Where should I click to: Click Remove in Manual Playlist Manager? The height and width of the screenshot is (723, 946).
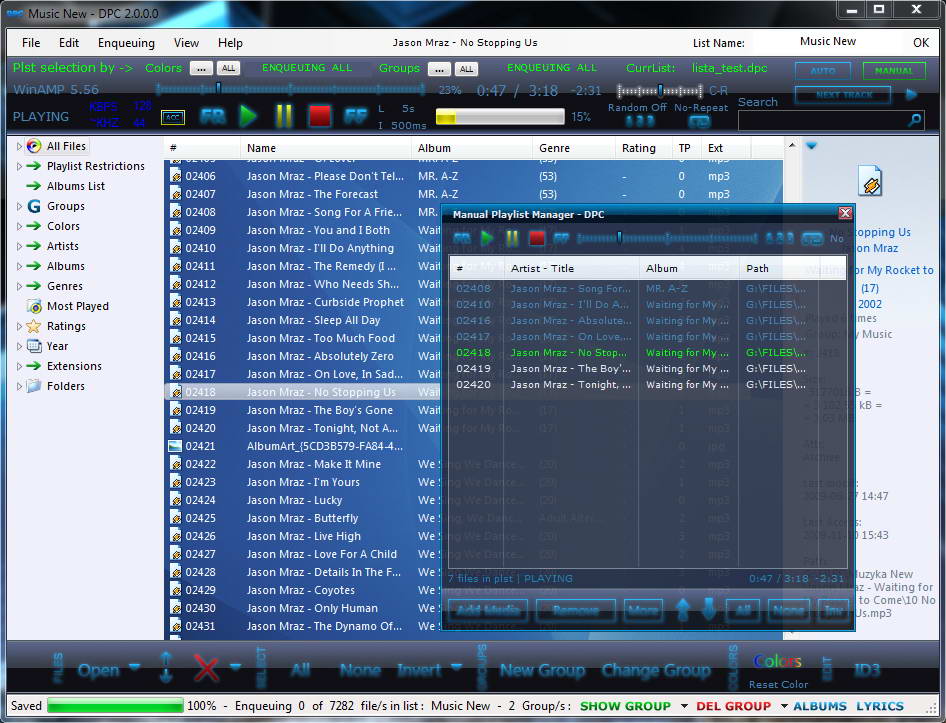pos(576,610)
